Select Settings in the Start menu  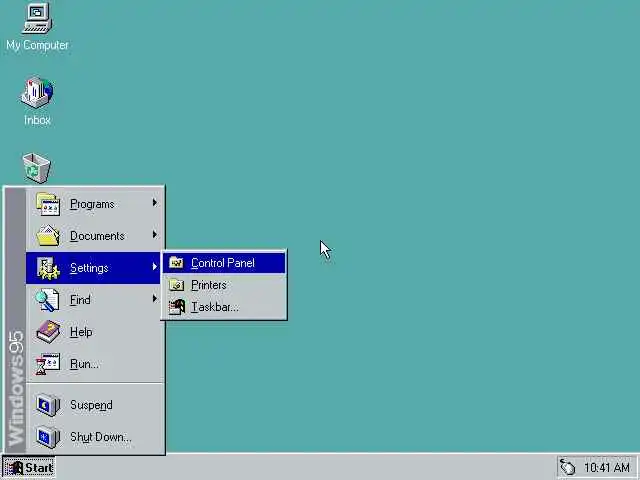(x=93, y=268)
